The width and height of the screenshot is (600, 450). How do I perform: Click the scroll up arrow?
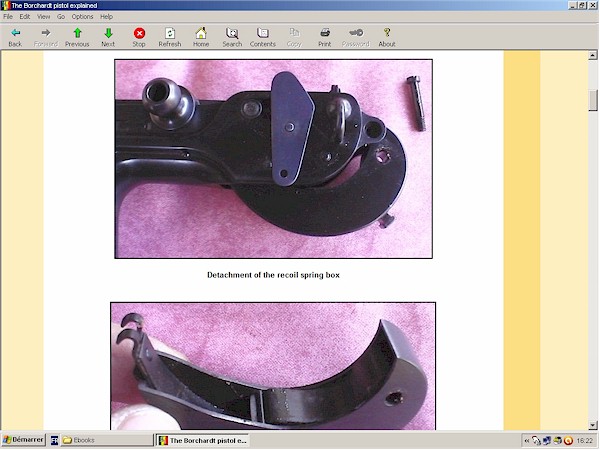pos(593,55)
